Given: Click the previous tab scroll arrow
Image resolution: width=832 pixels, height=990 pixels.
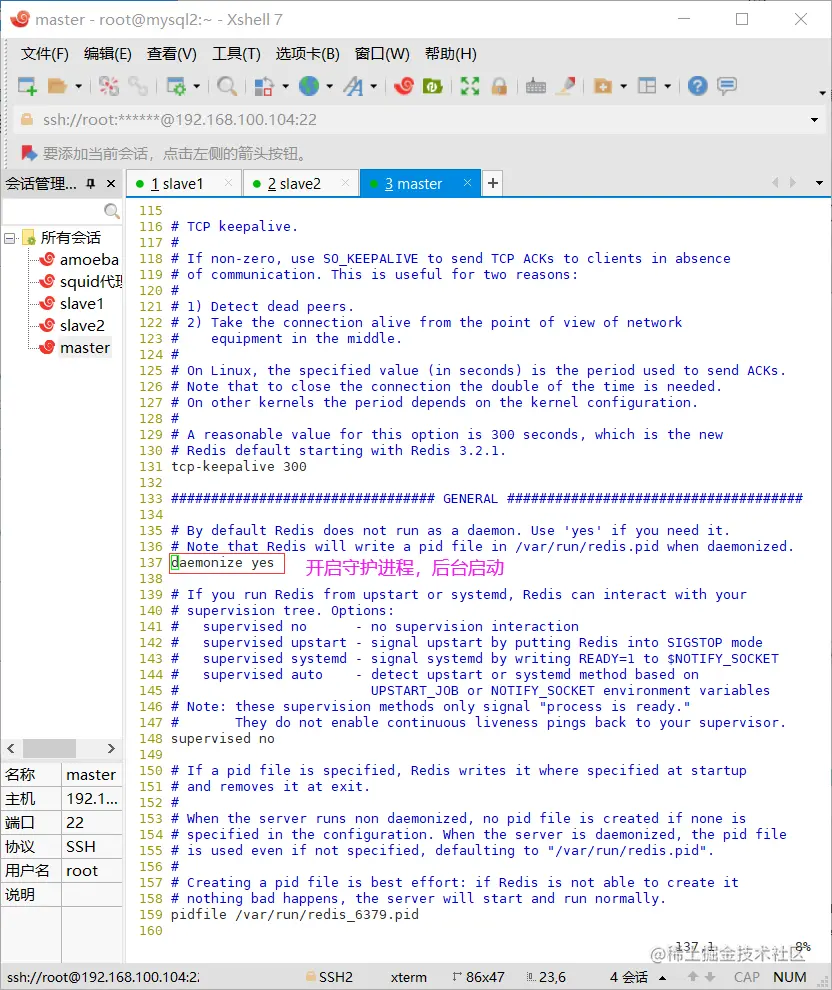Looking at the screenshot, I should point(775,183).
